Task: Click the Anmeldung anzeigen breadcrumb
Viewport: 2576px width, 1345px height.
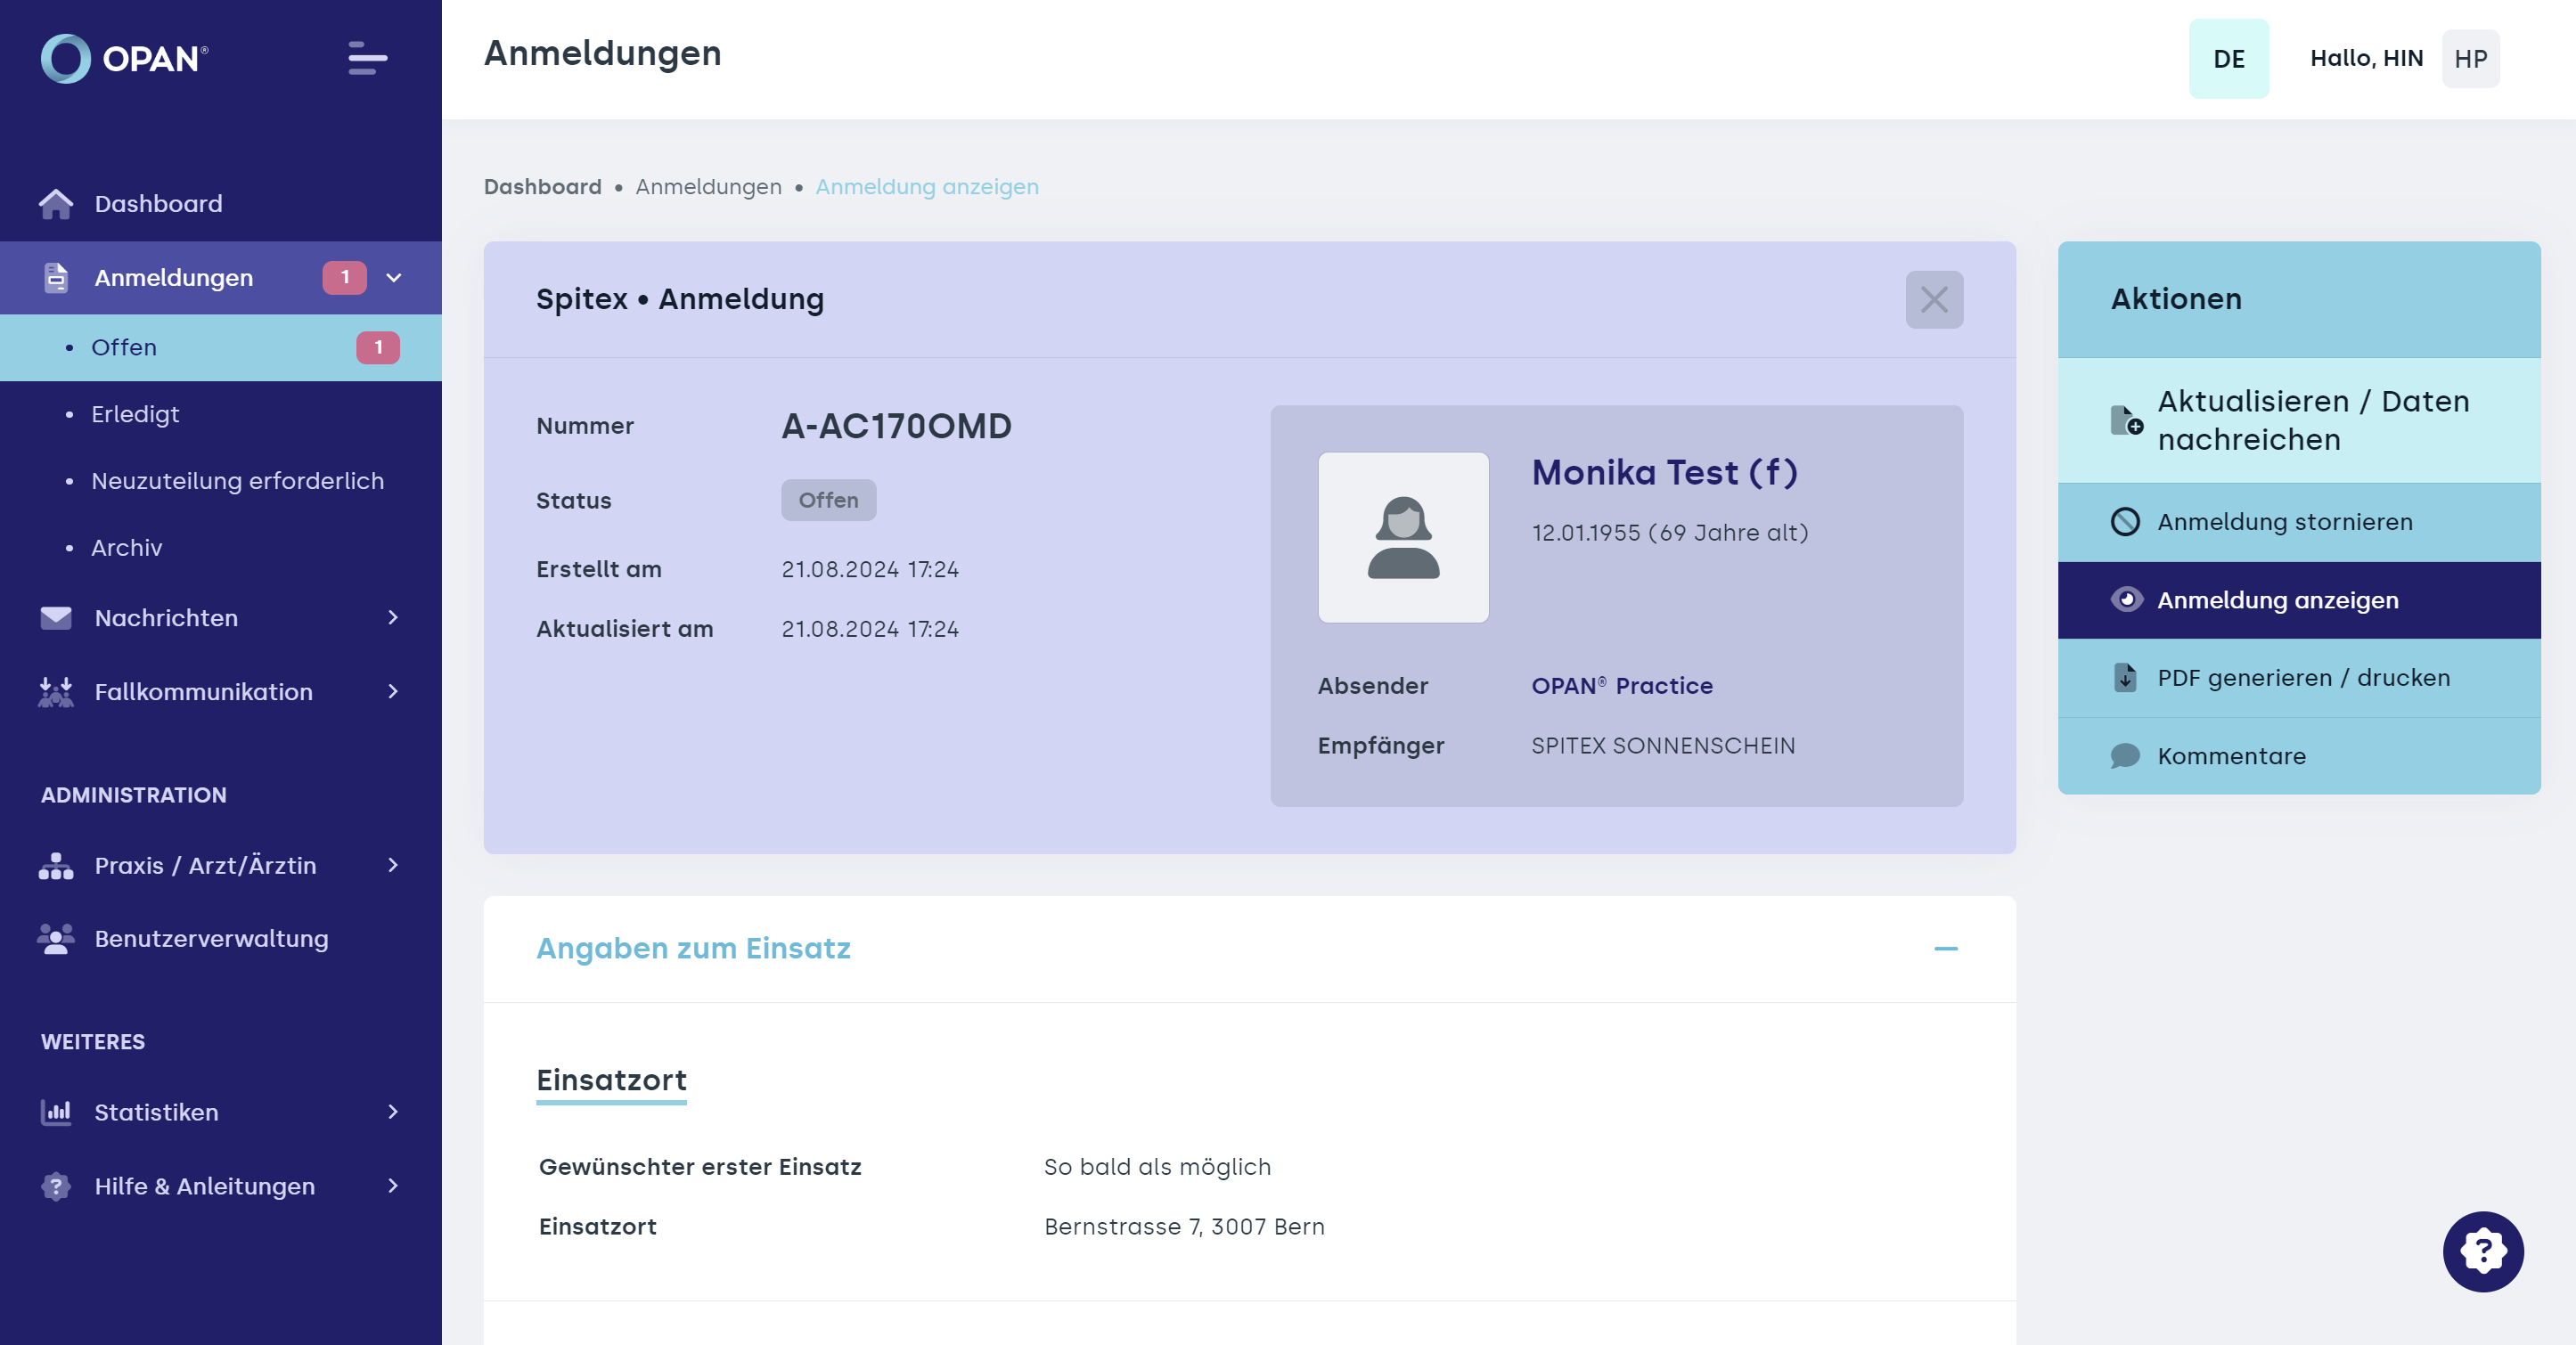Action: click(x=927, y=187)
